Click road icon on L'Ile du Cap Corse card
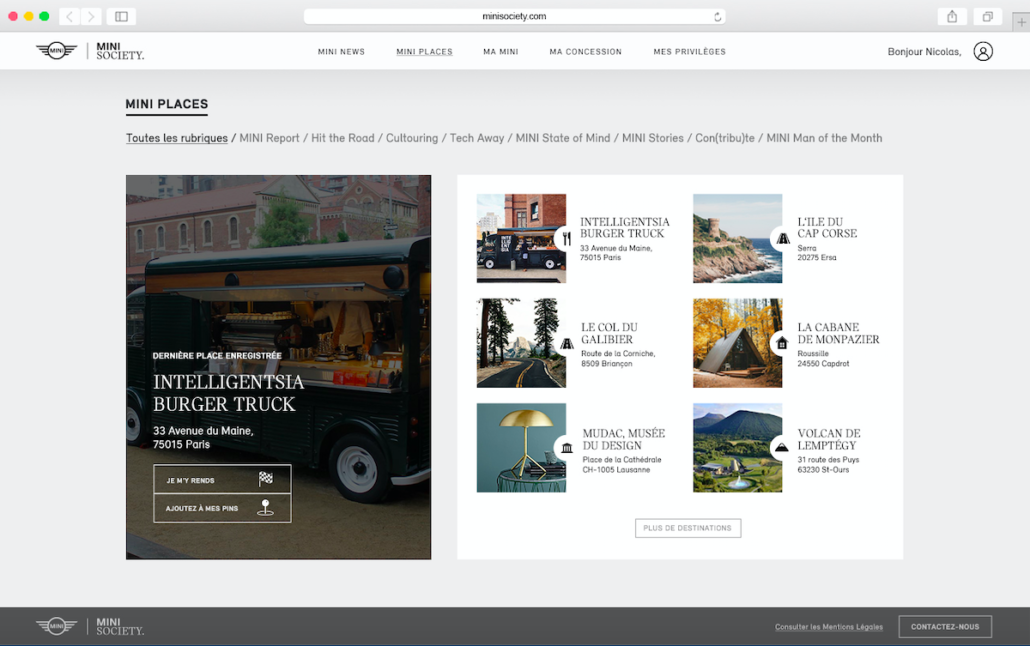Screen dimensions: 1030x646 [x=782, y=239]
